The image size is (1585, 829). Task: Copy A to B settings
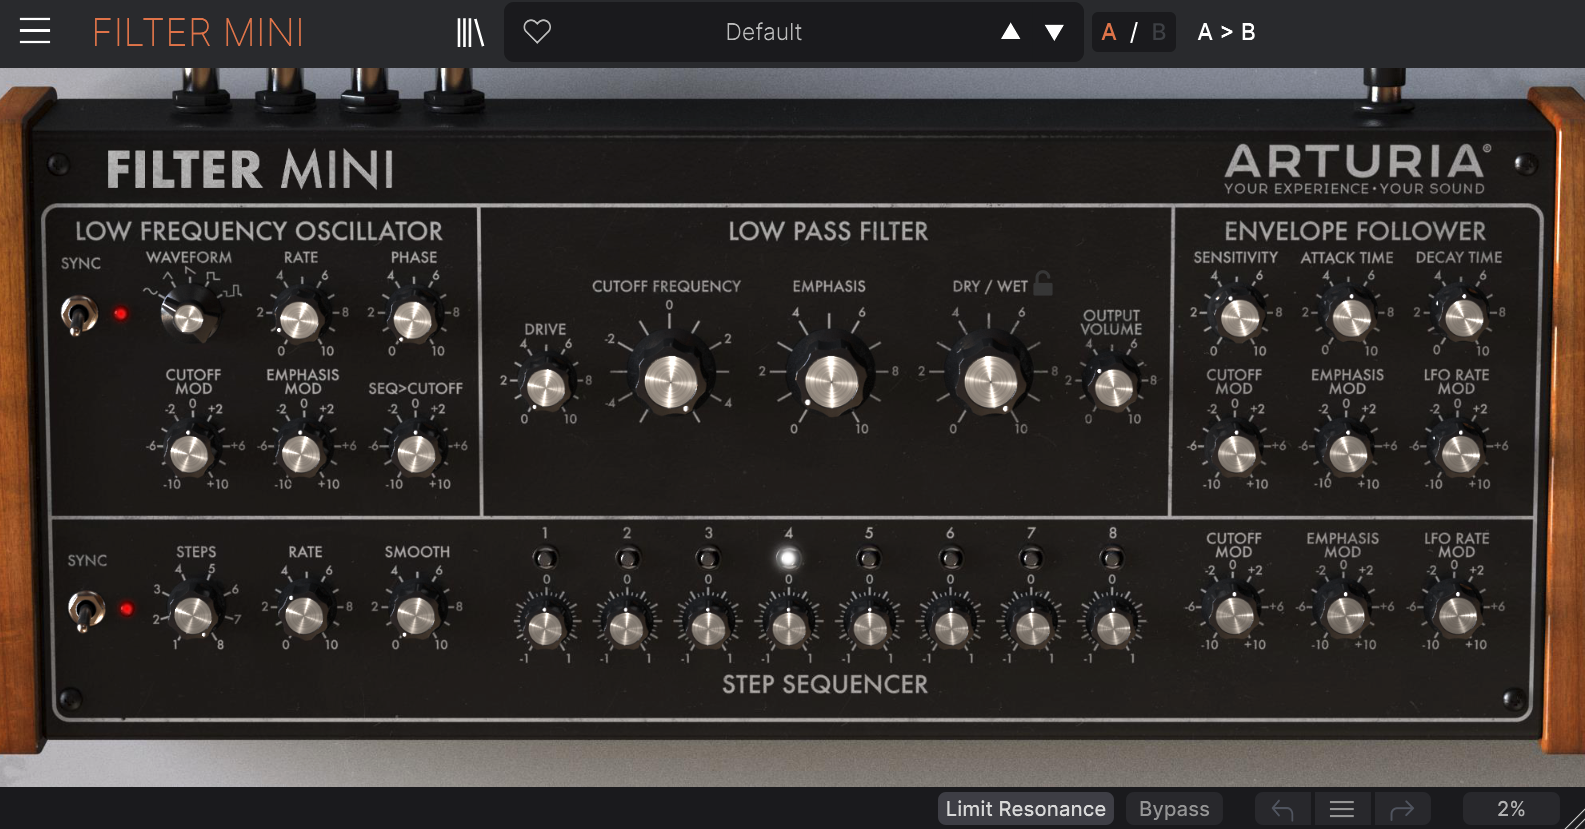click(1226, 32)
